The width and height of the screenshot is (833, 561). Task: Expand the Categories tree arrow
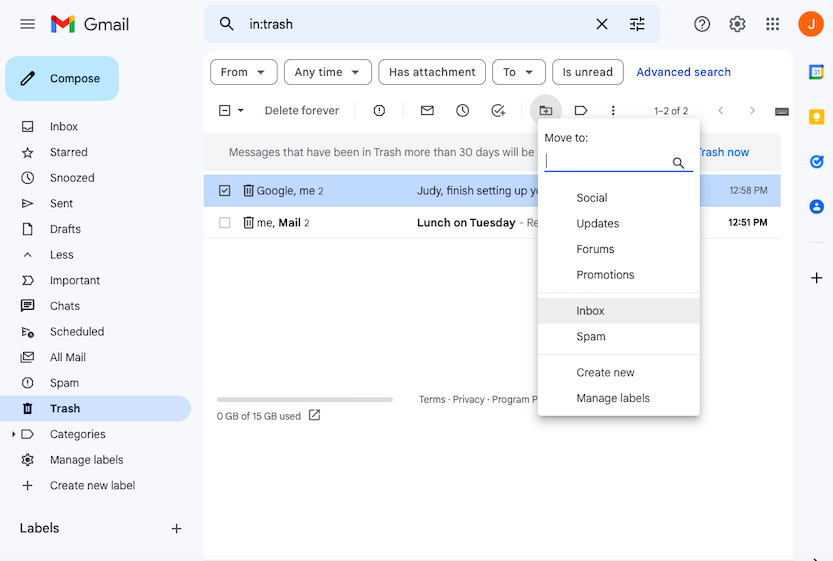click(x=13, y=434)
